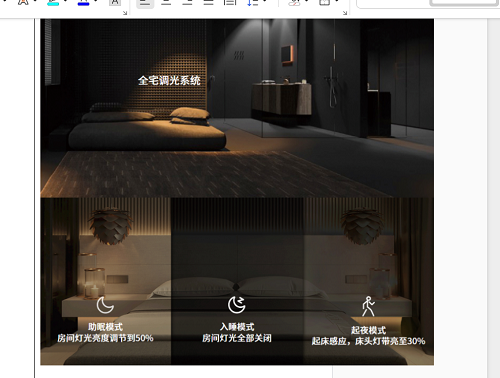Select the borders icon

[x=324, y=3]
